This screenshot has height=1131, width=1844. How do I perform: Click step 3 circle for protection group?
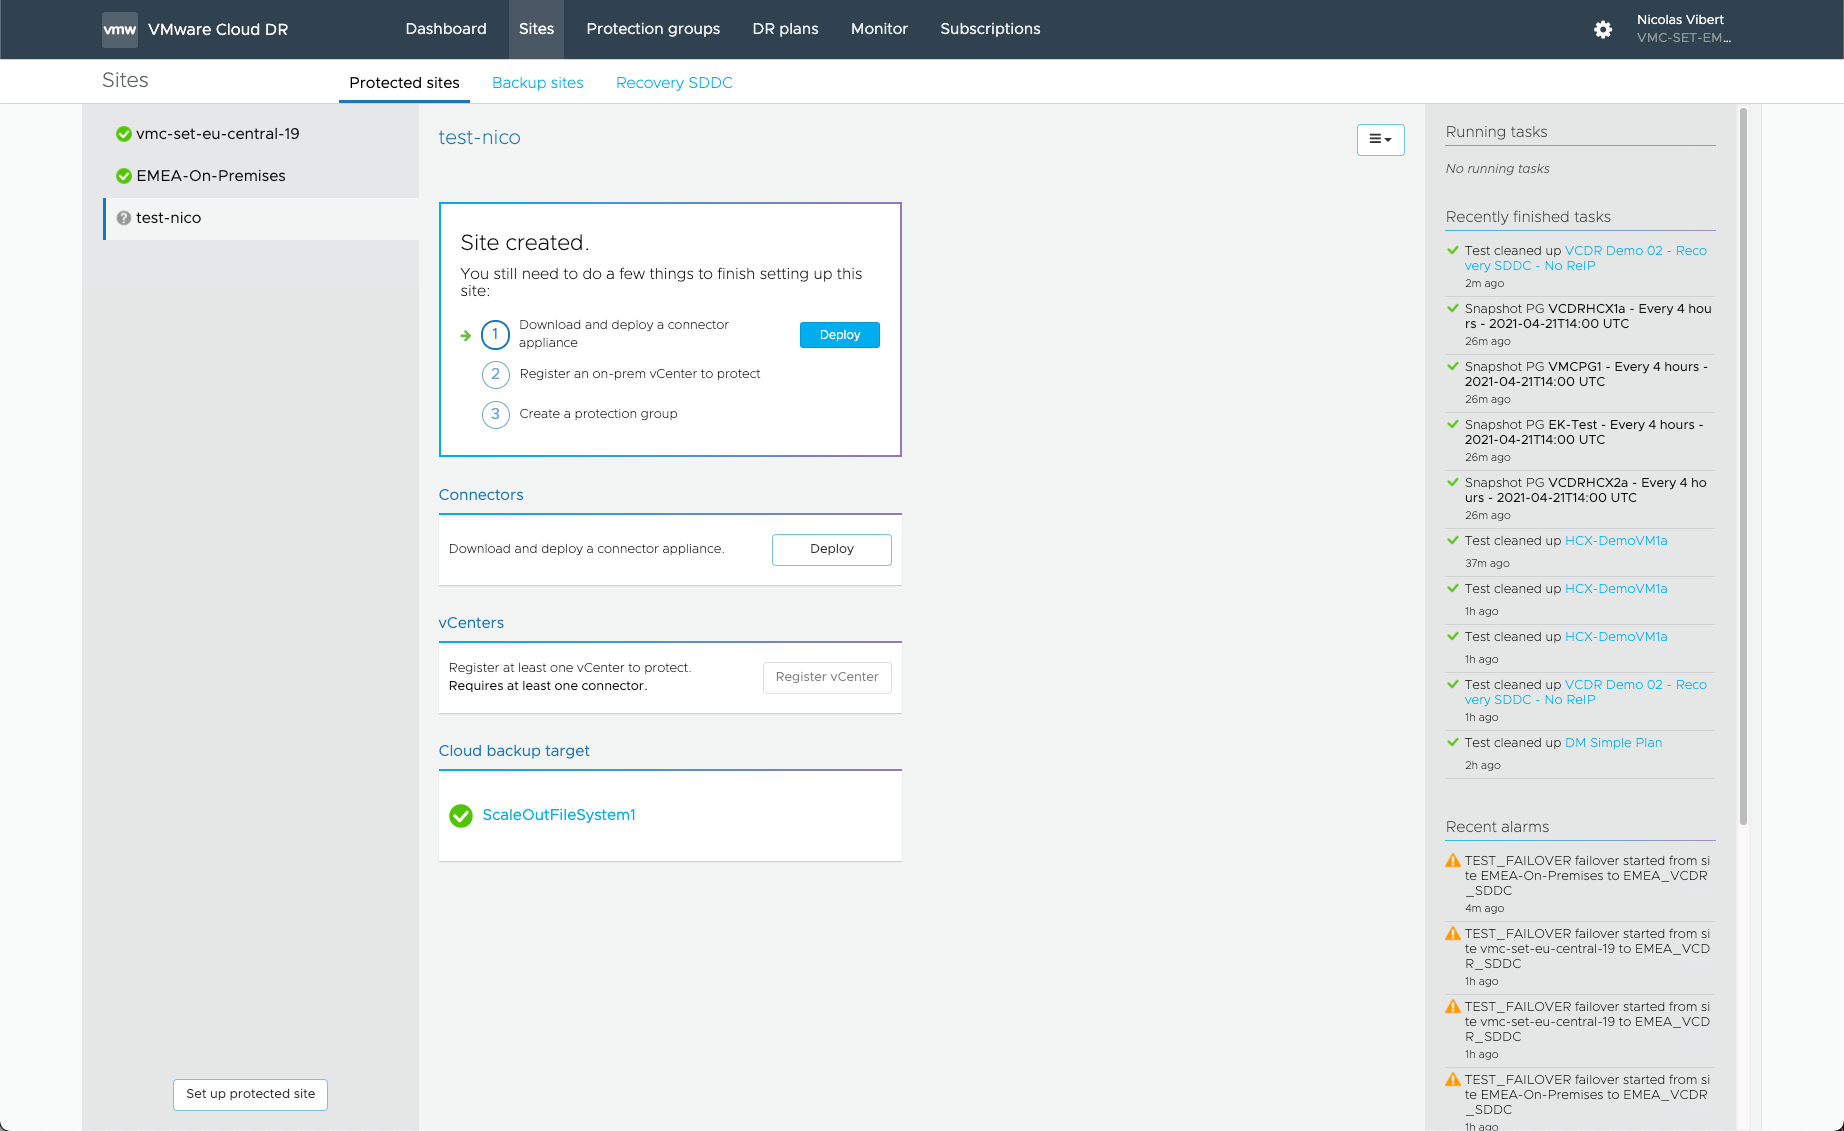click(x=495, y=414)
